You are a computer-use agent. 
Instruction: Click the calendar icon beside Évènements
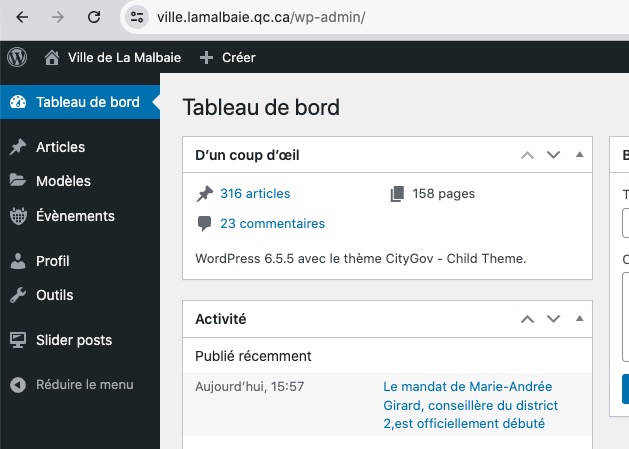[18, 216]
